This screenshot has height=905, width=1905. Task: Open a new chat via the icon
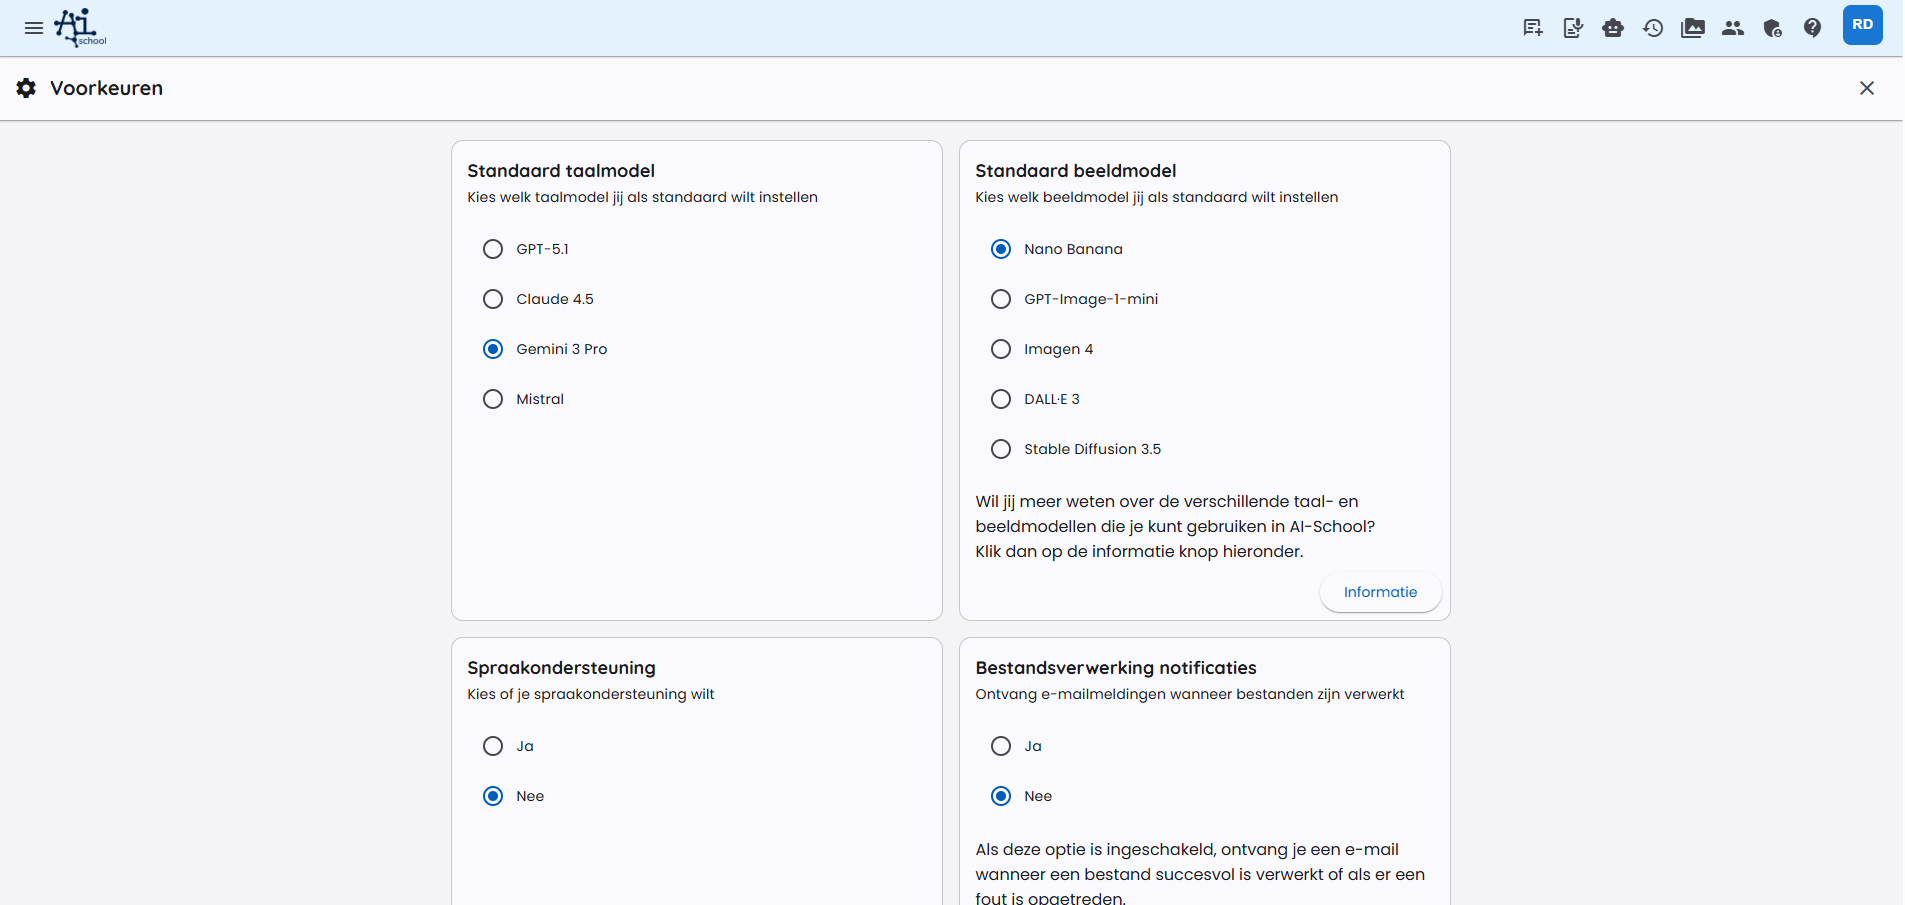click(x=1532, y=28)
